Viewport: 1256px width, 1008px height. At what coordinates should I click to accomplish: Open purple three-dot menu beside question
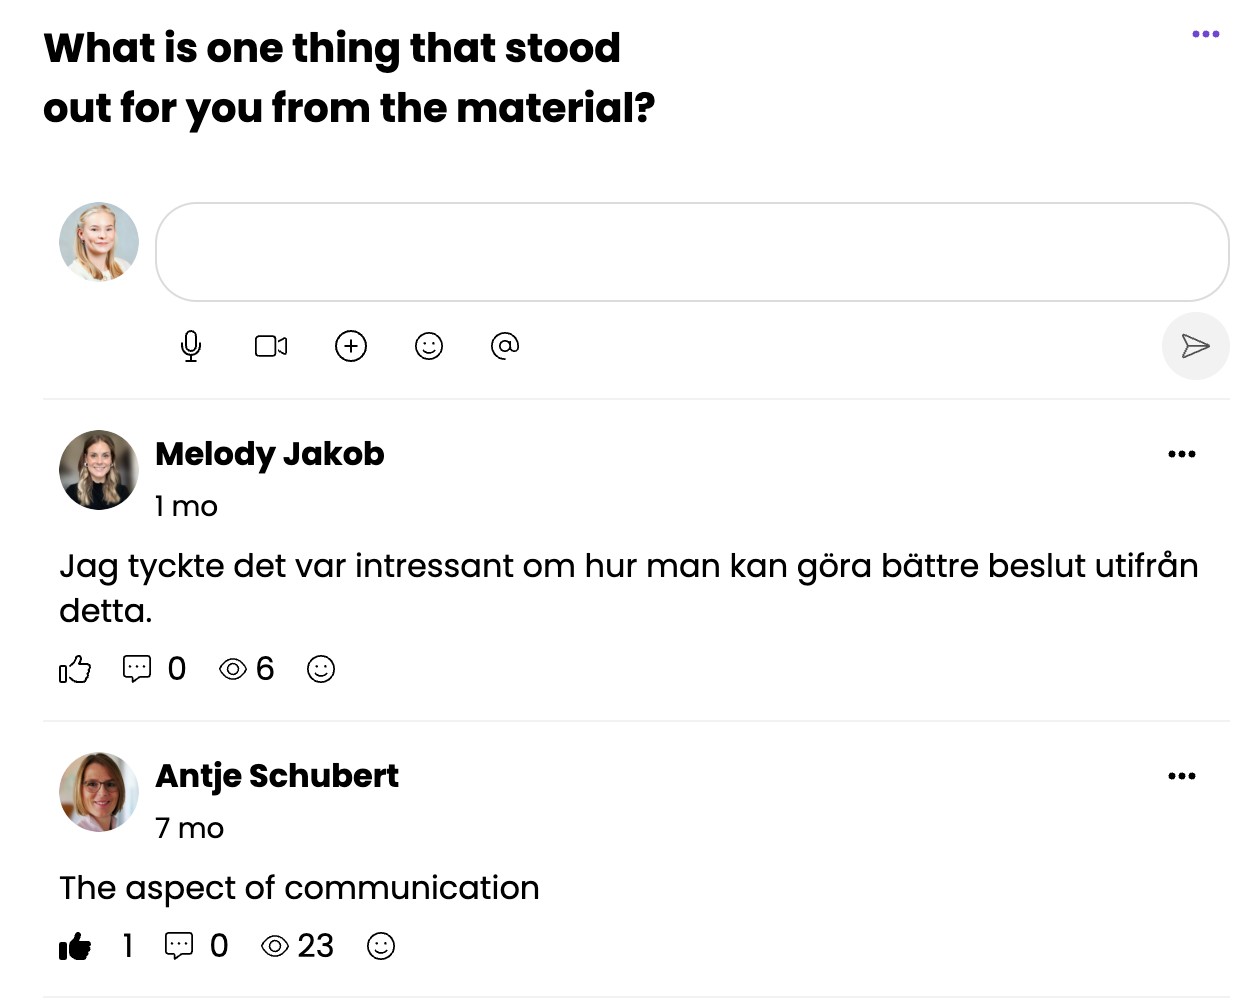pos(1205,34)
